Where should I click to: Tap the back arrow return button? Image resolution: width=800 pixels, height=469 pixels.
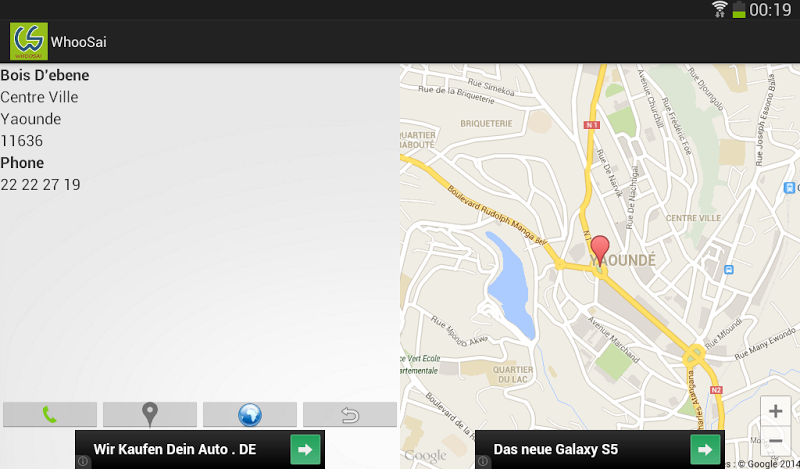point(349,414)
